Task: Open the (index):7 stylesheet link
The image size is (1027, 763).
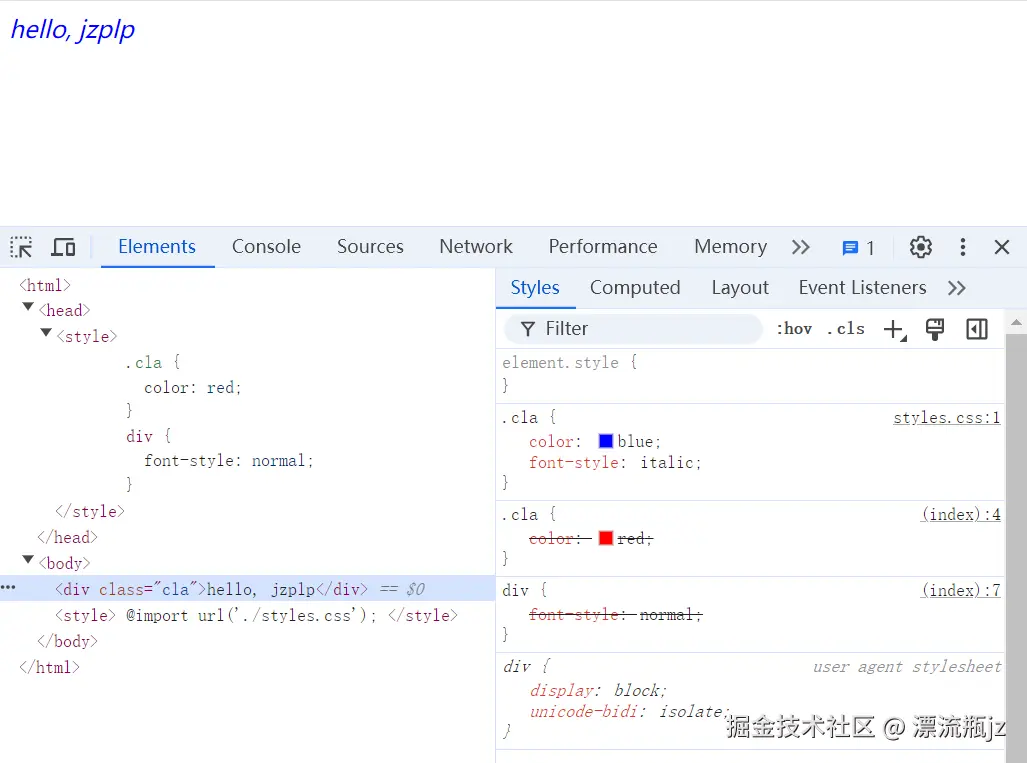Action: pos(960,590)
